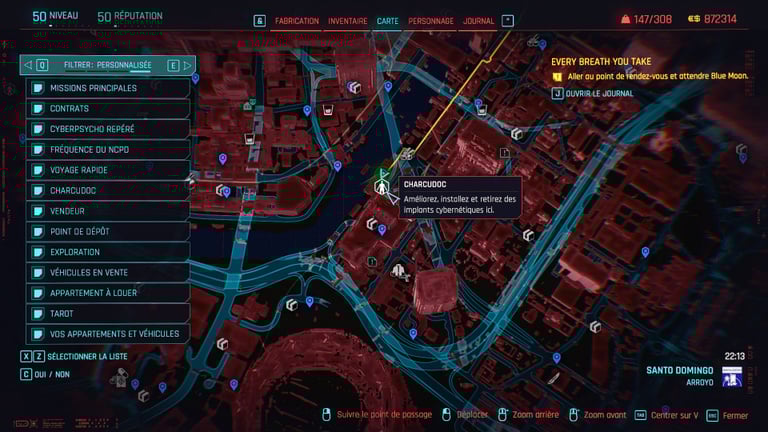Click Ouvrir le journal
This screenshot has height=432, width=768.
click(599, 94)
